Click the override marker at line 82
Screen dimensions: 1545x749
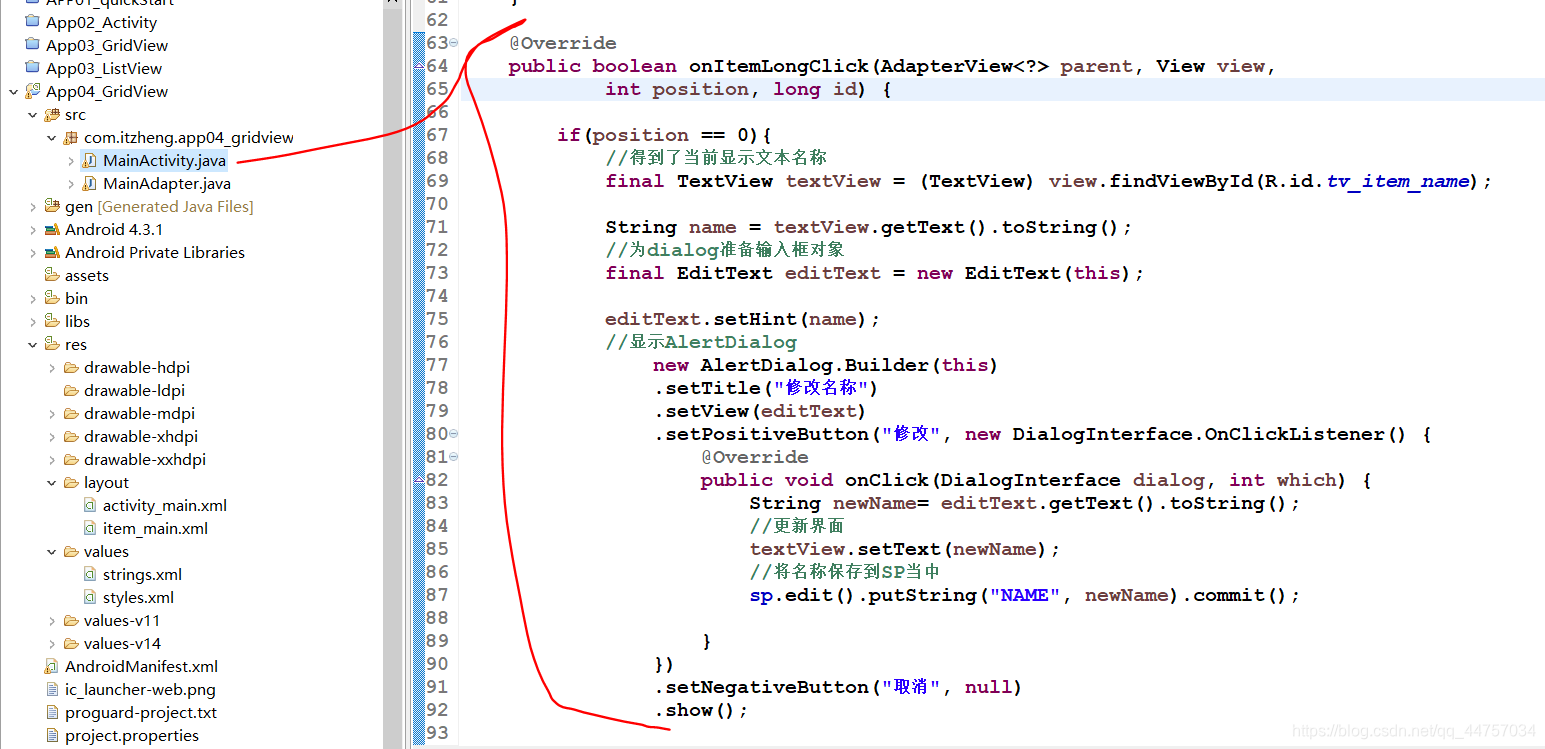point(419,480)
